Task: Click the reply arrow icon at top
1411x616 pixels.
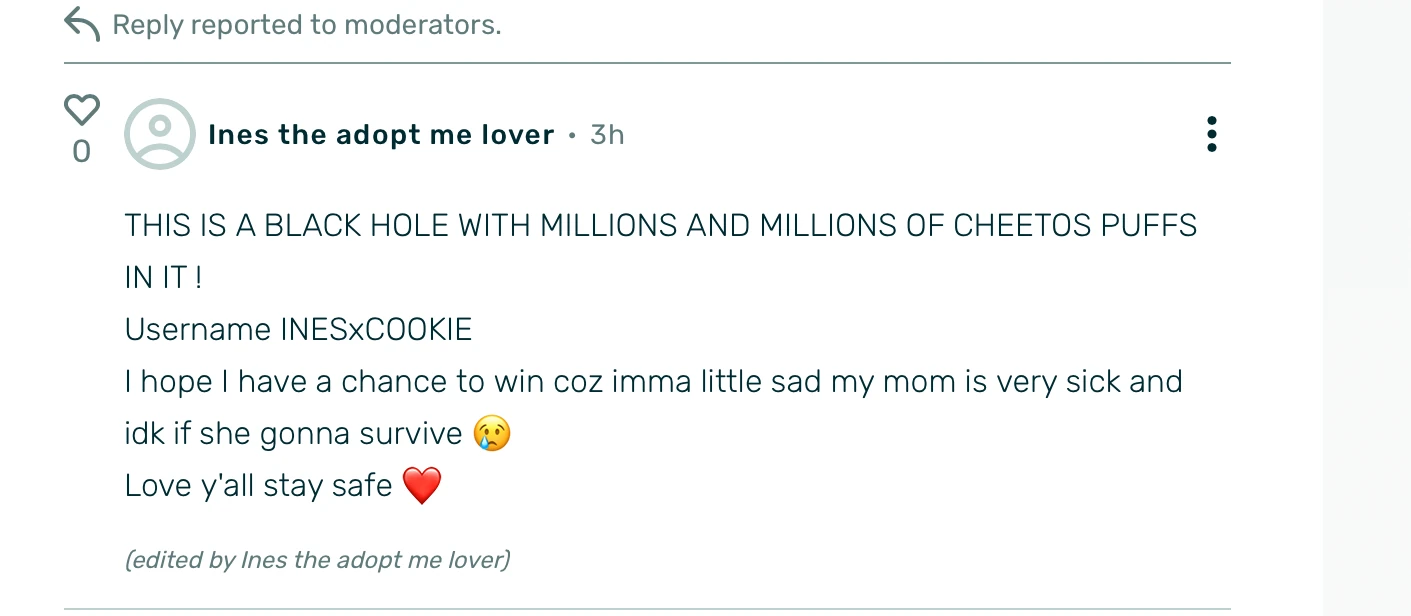Action: click(82, 24)
